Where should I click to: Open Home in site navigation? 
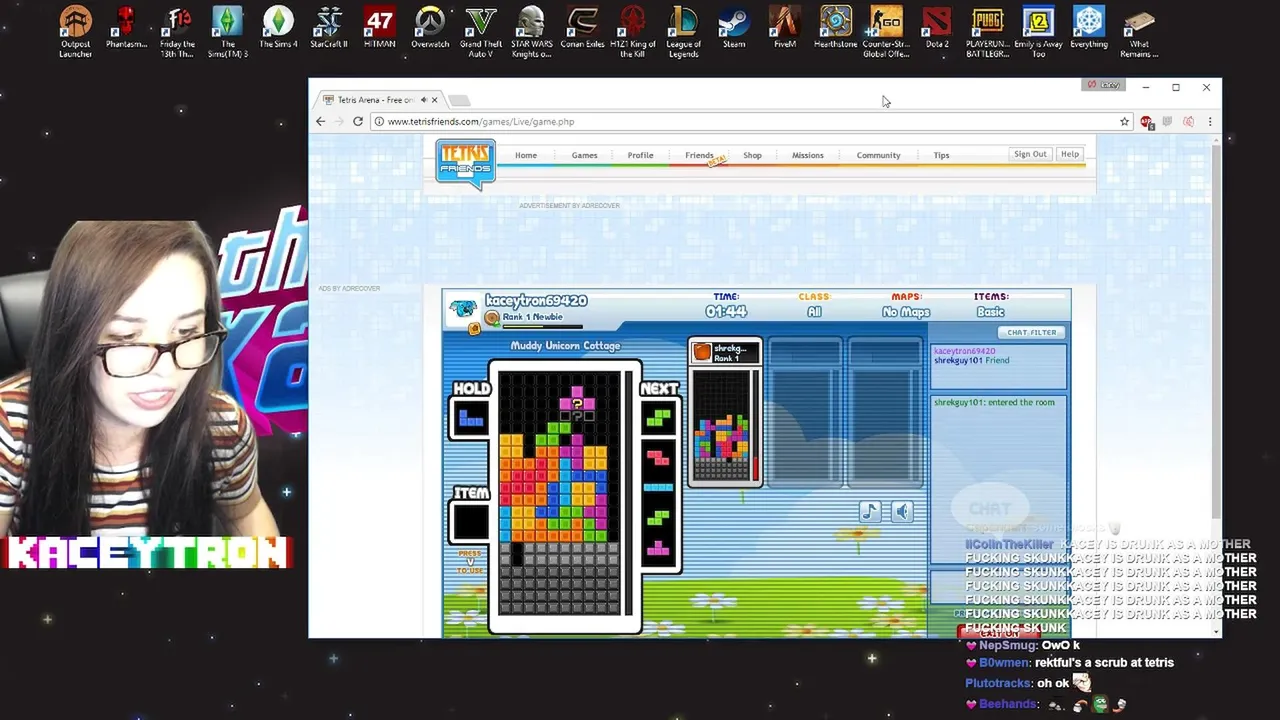526,155
